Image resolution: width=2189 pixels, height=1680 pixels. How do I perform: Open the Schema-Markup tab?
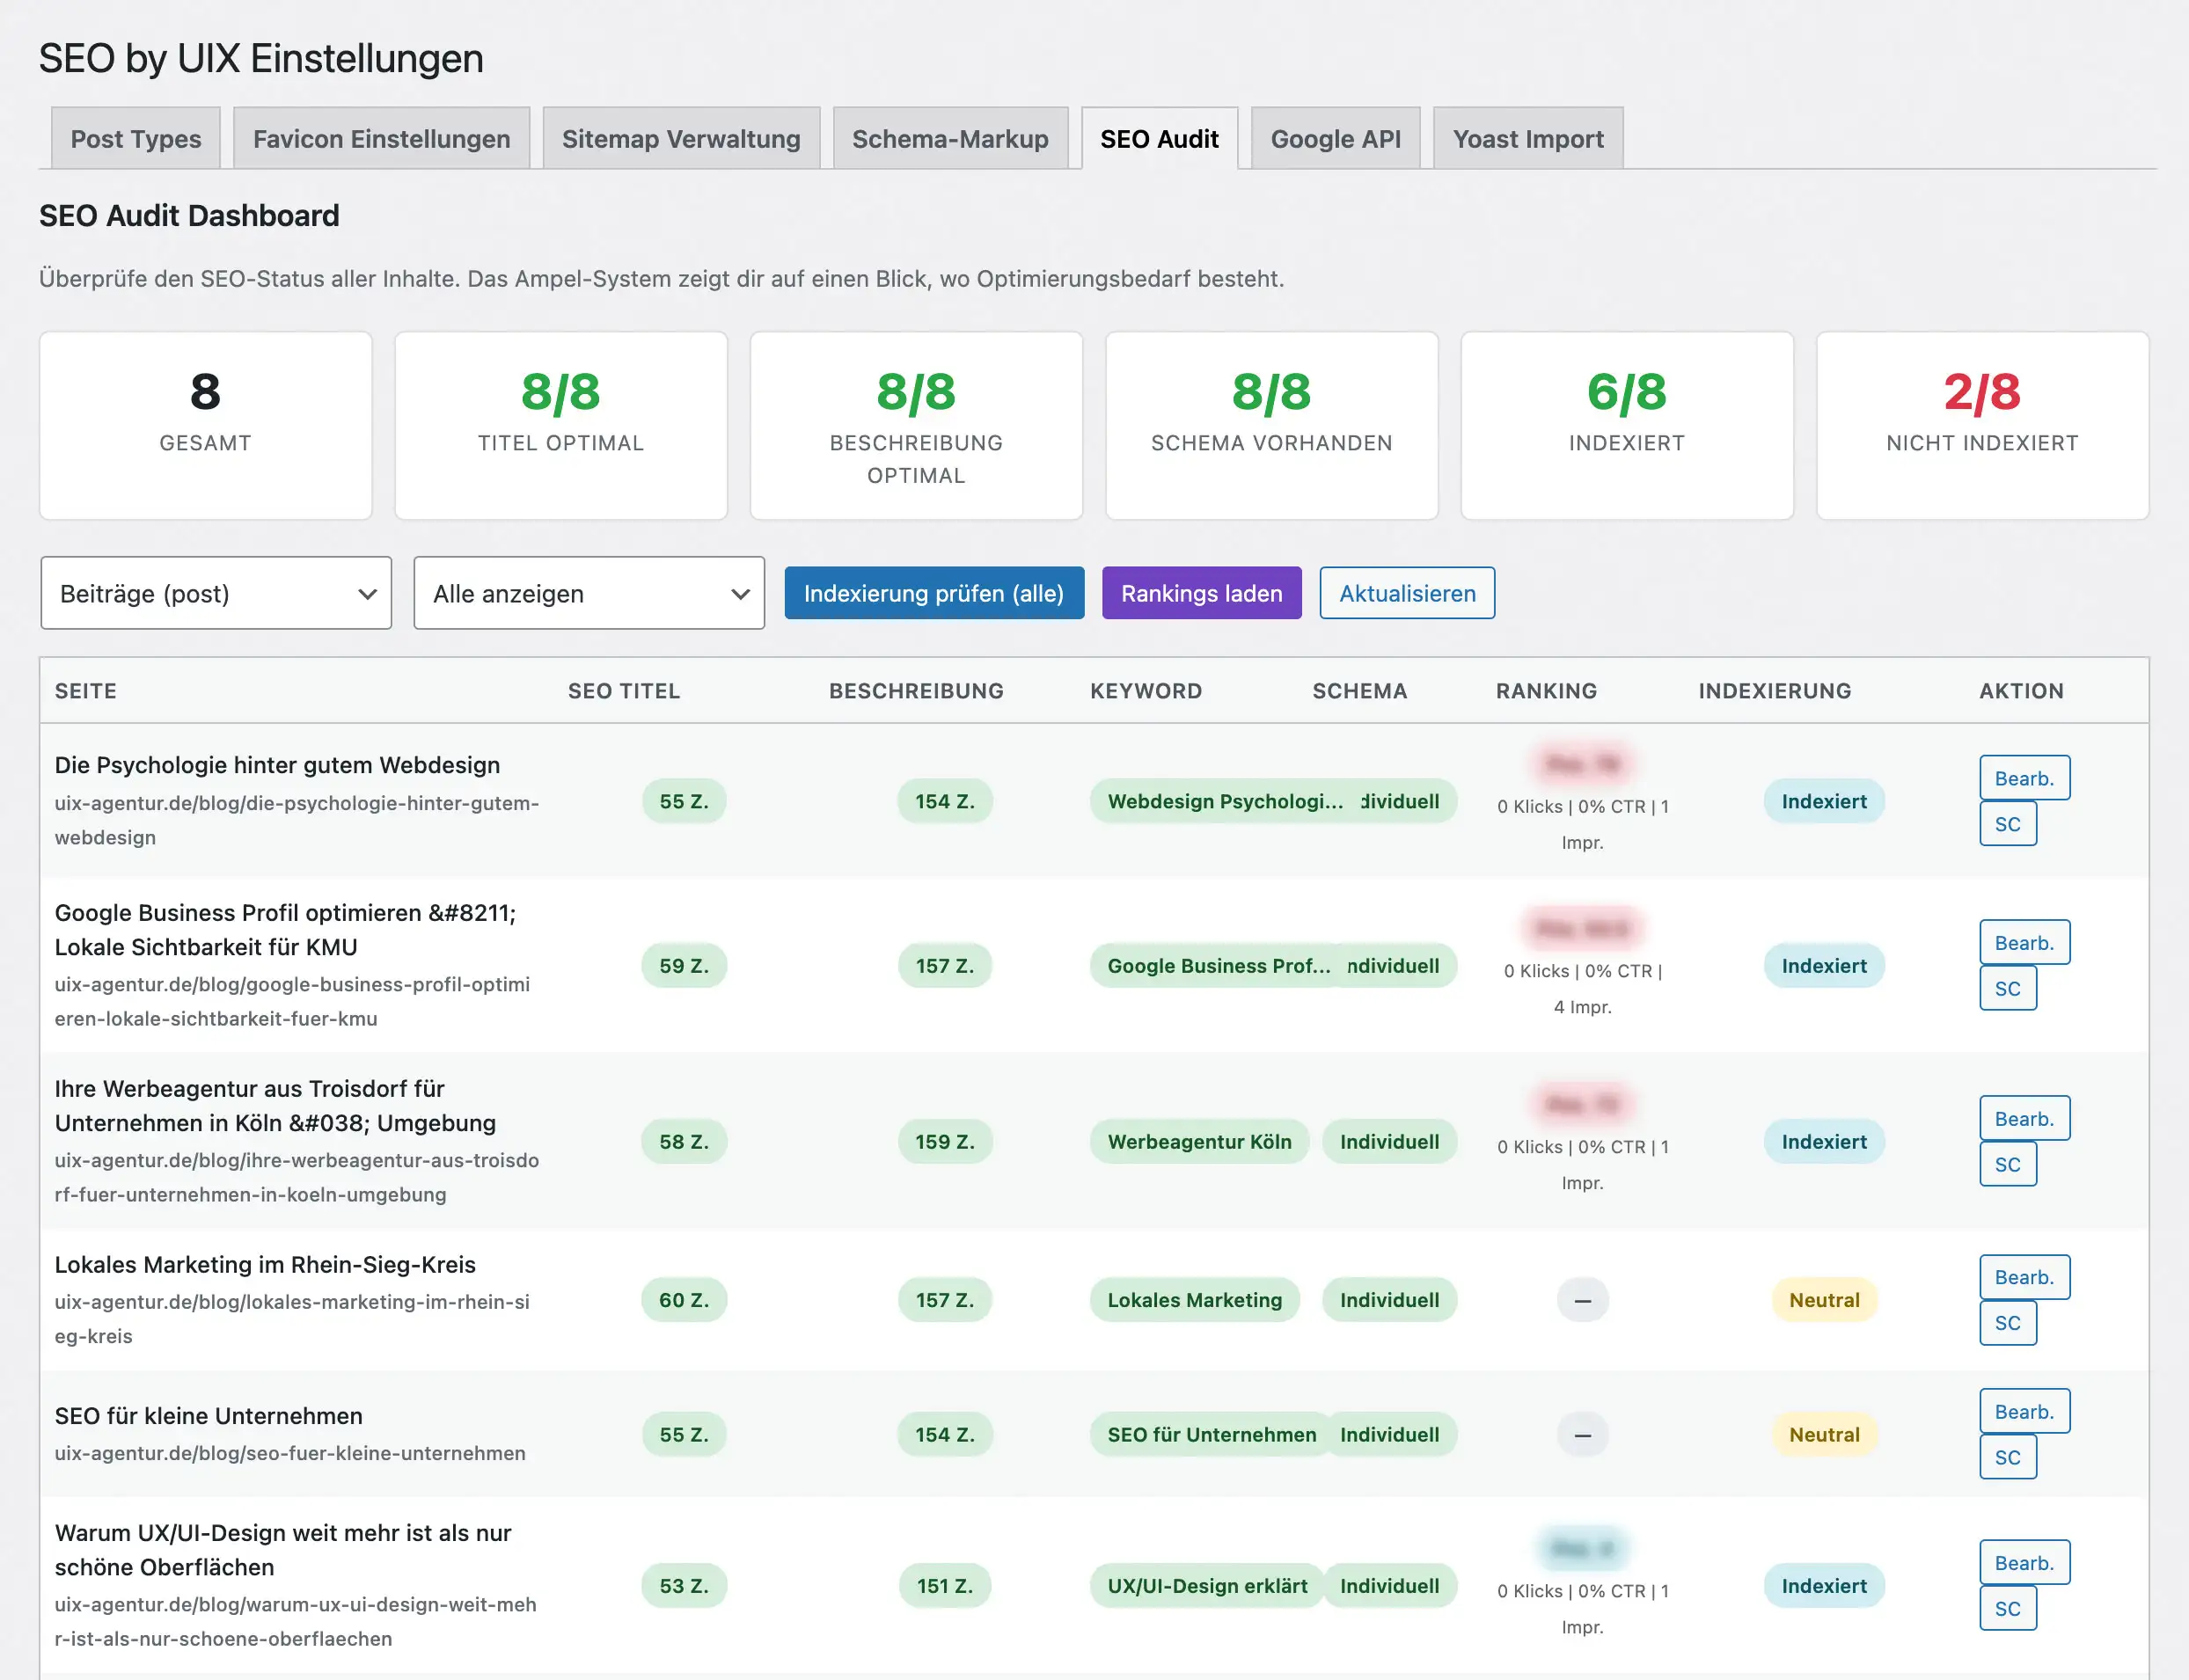point(950,139)
